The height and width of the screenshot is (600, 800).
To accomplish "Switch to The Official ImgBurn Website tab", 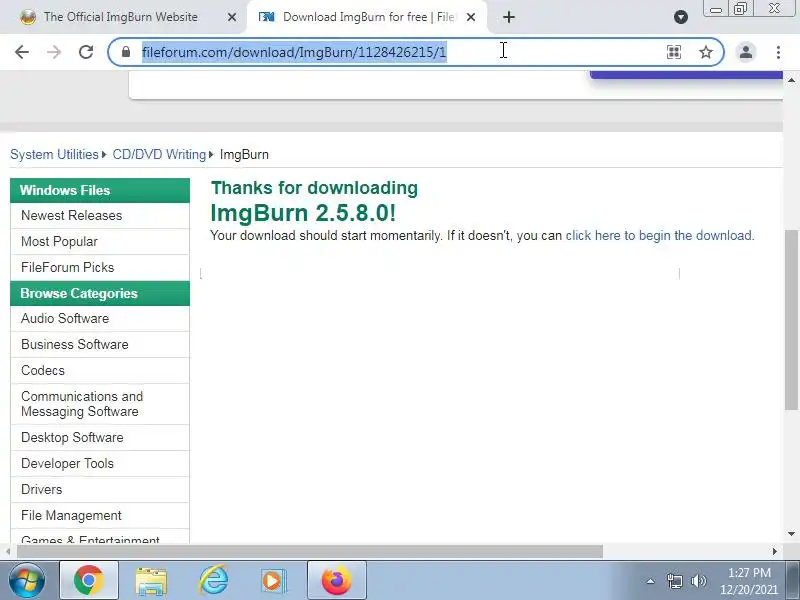I will click(x=120, y=17).
